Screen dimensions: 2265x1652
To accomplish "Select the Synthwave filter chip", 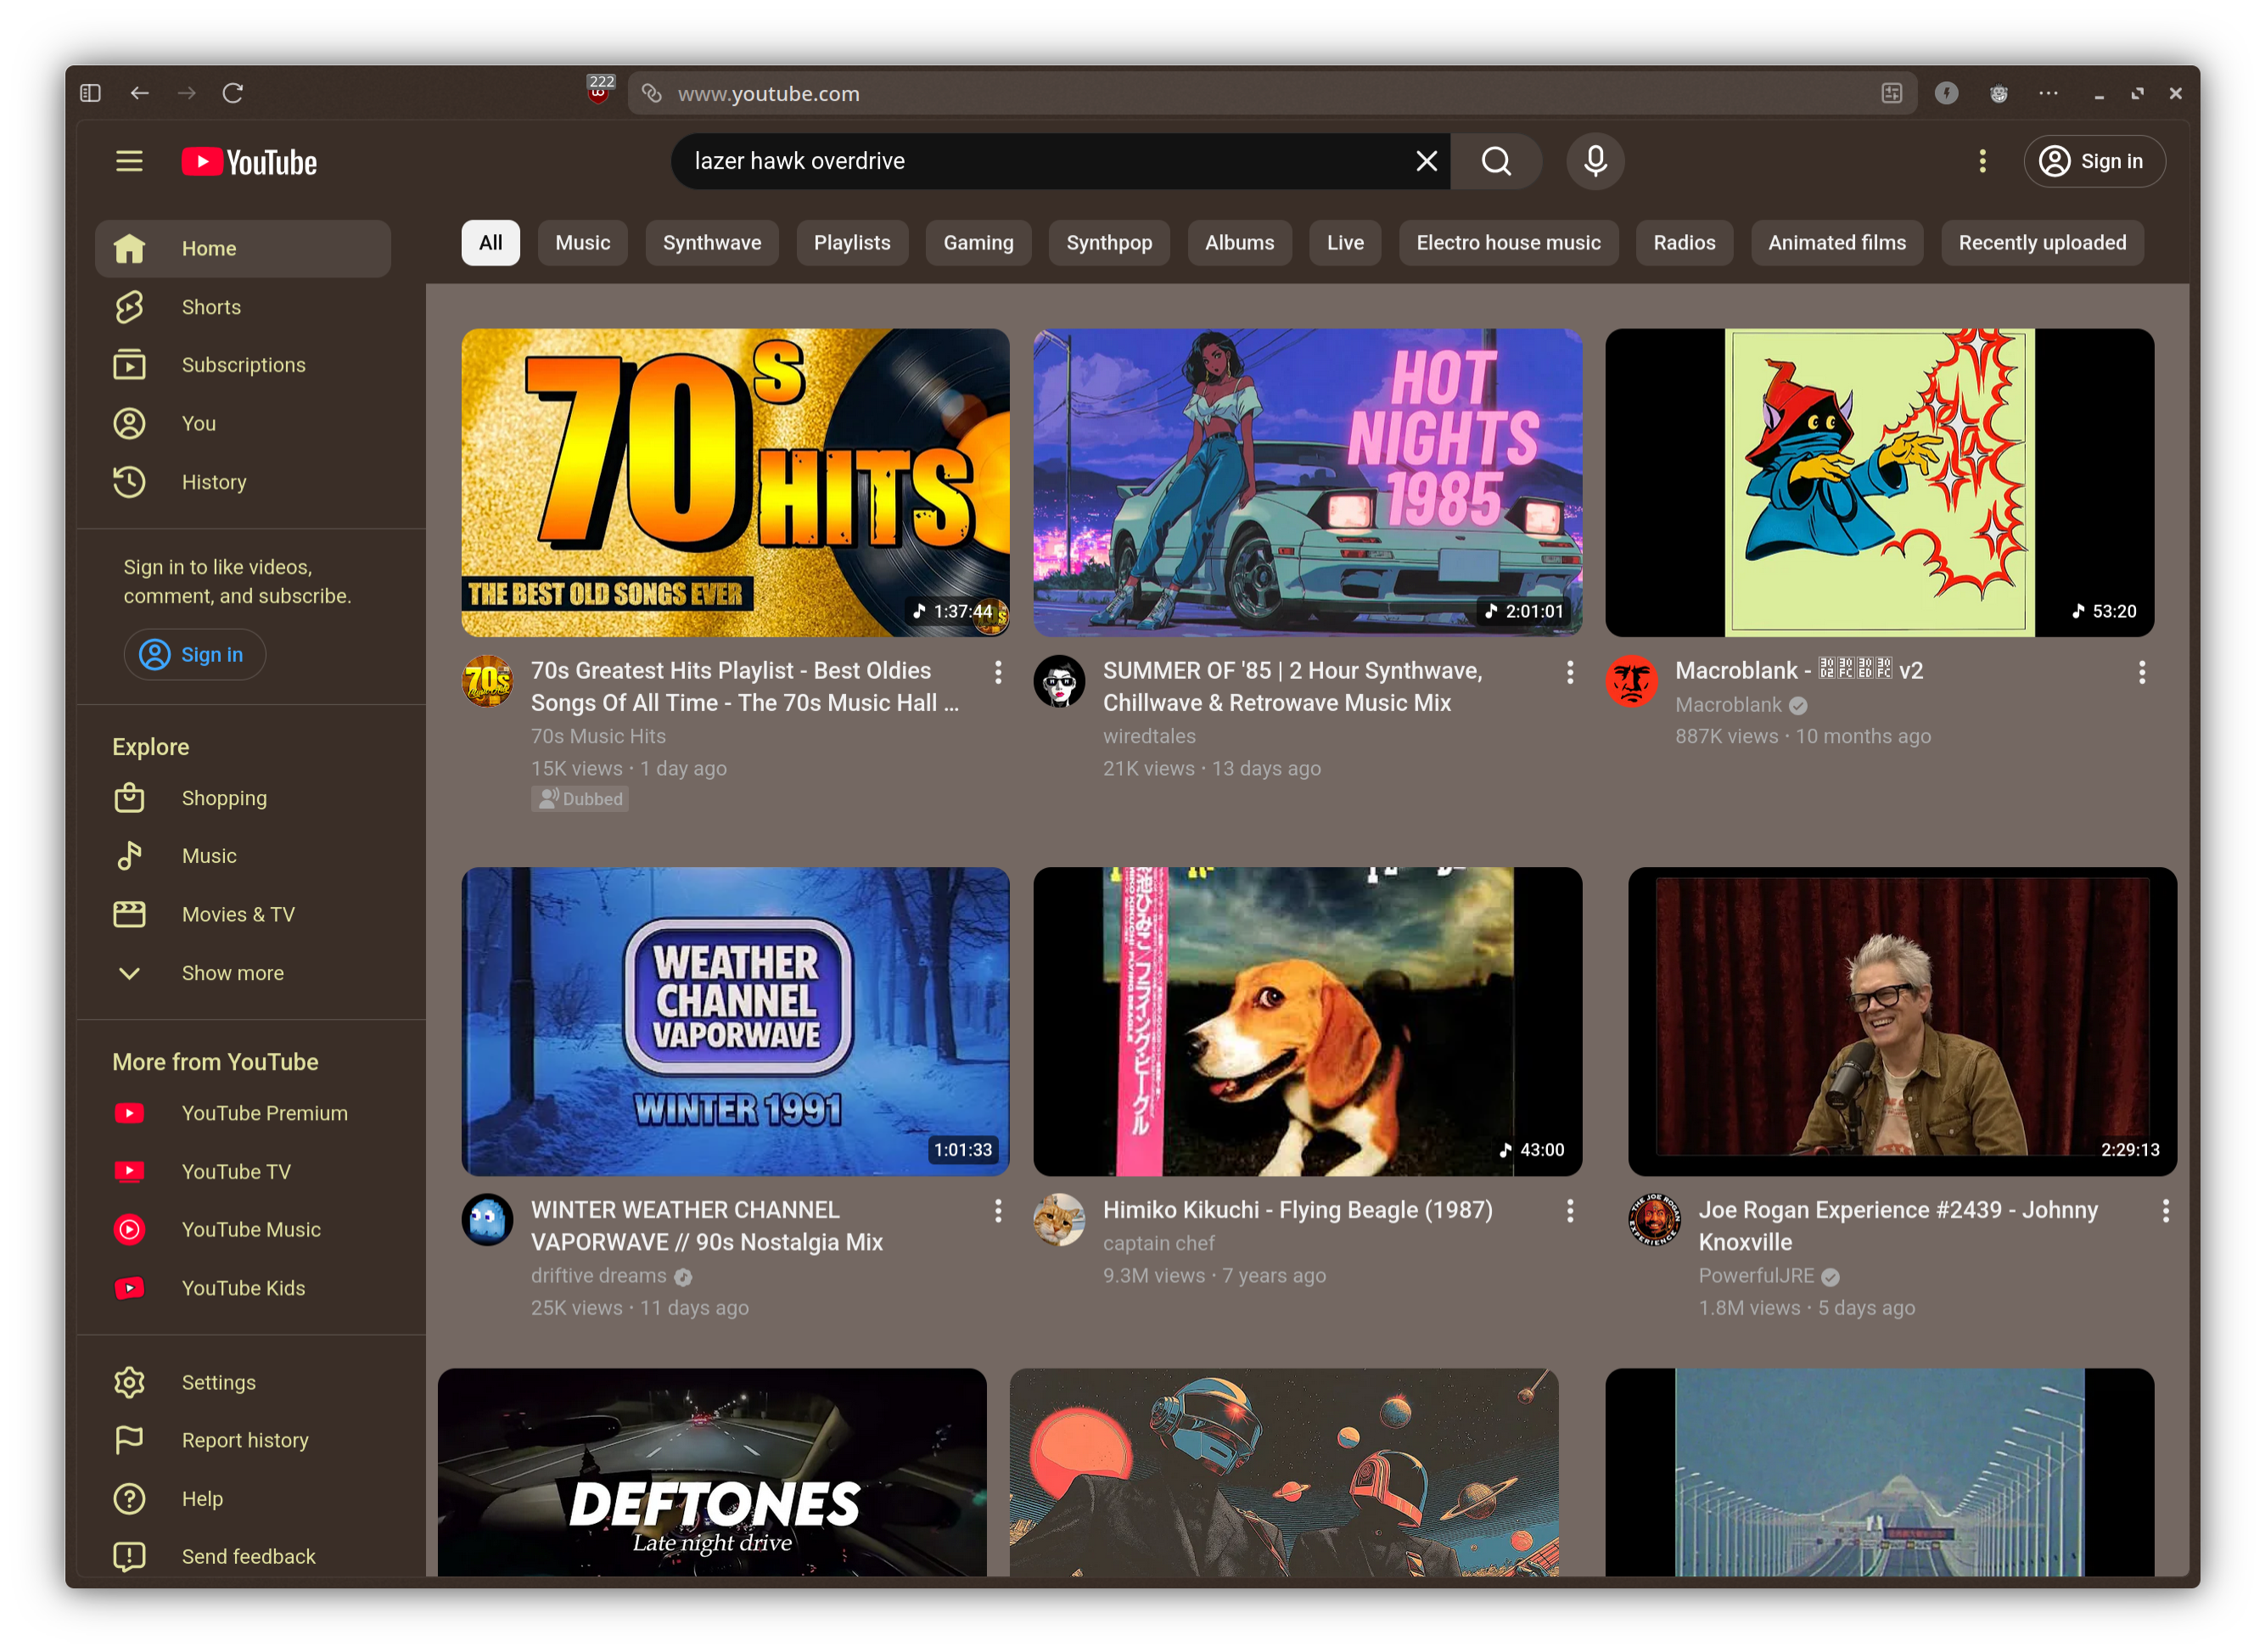I will (x=711, y=243).
